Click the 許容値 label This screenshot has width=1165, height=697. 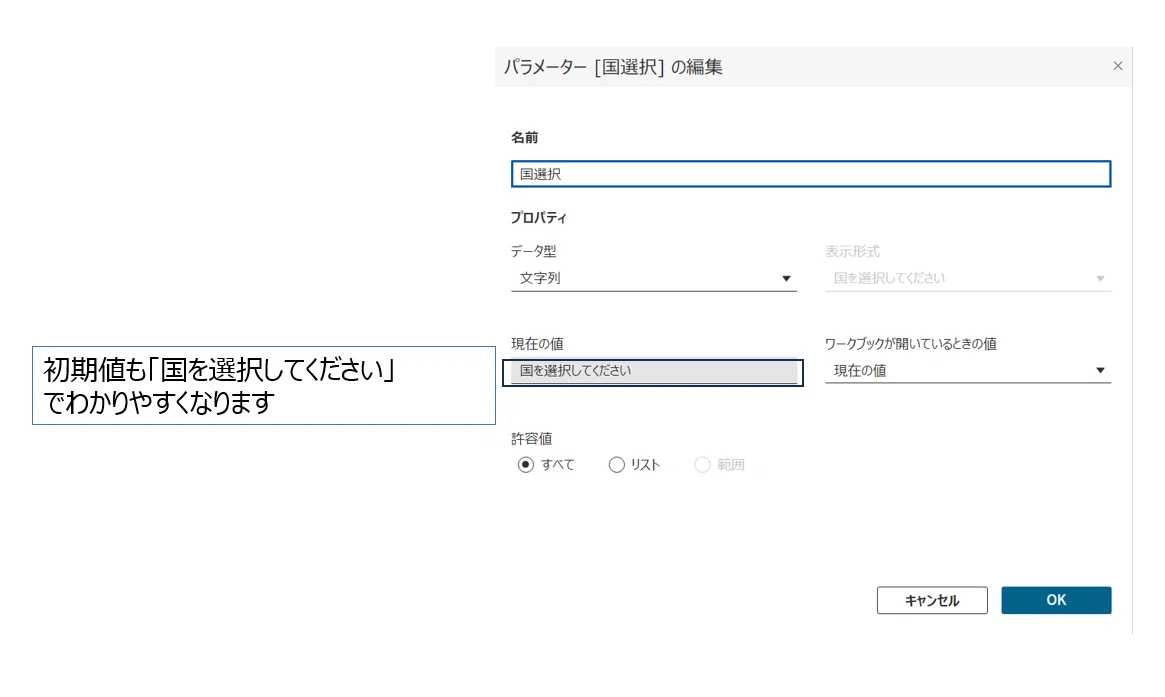531,438
